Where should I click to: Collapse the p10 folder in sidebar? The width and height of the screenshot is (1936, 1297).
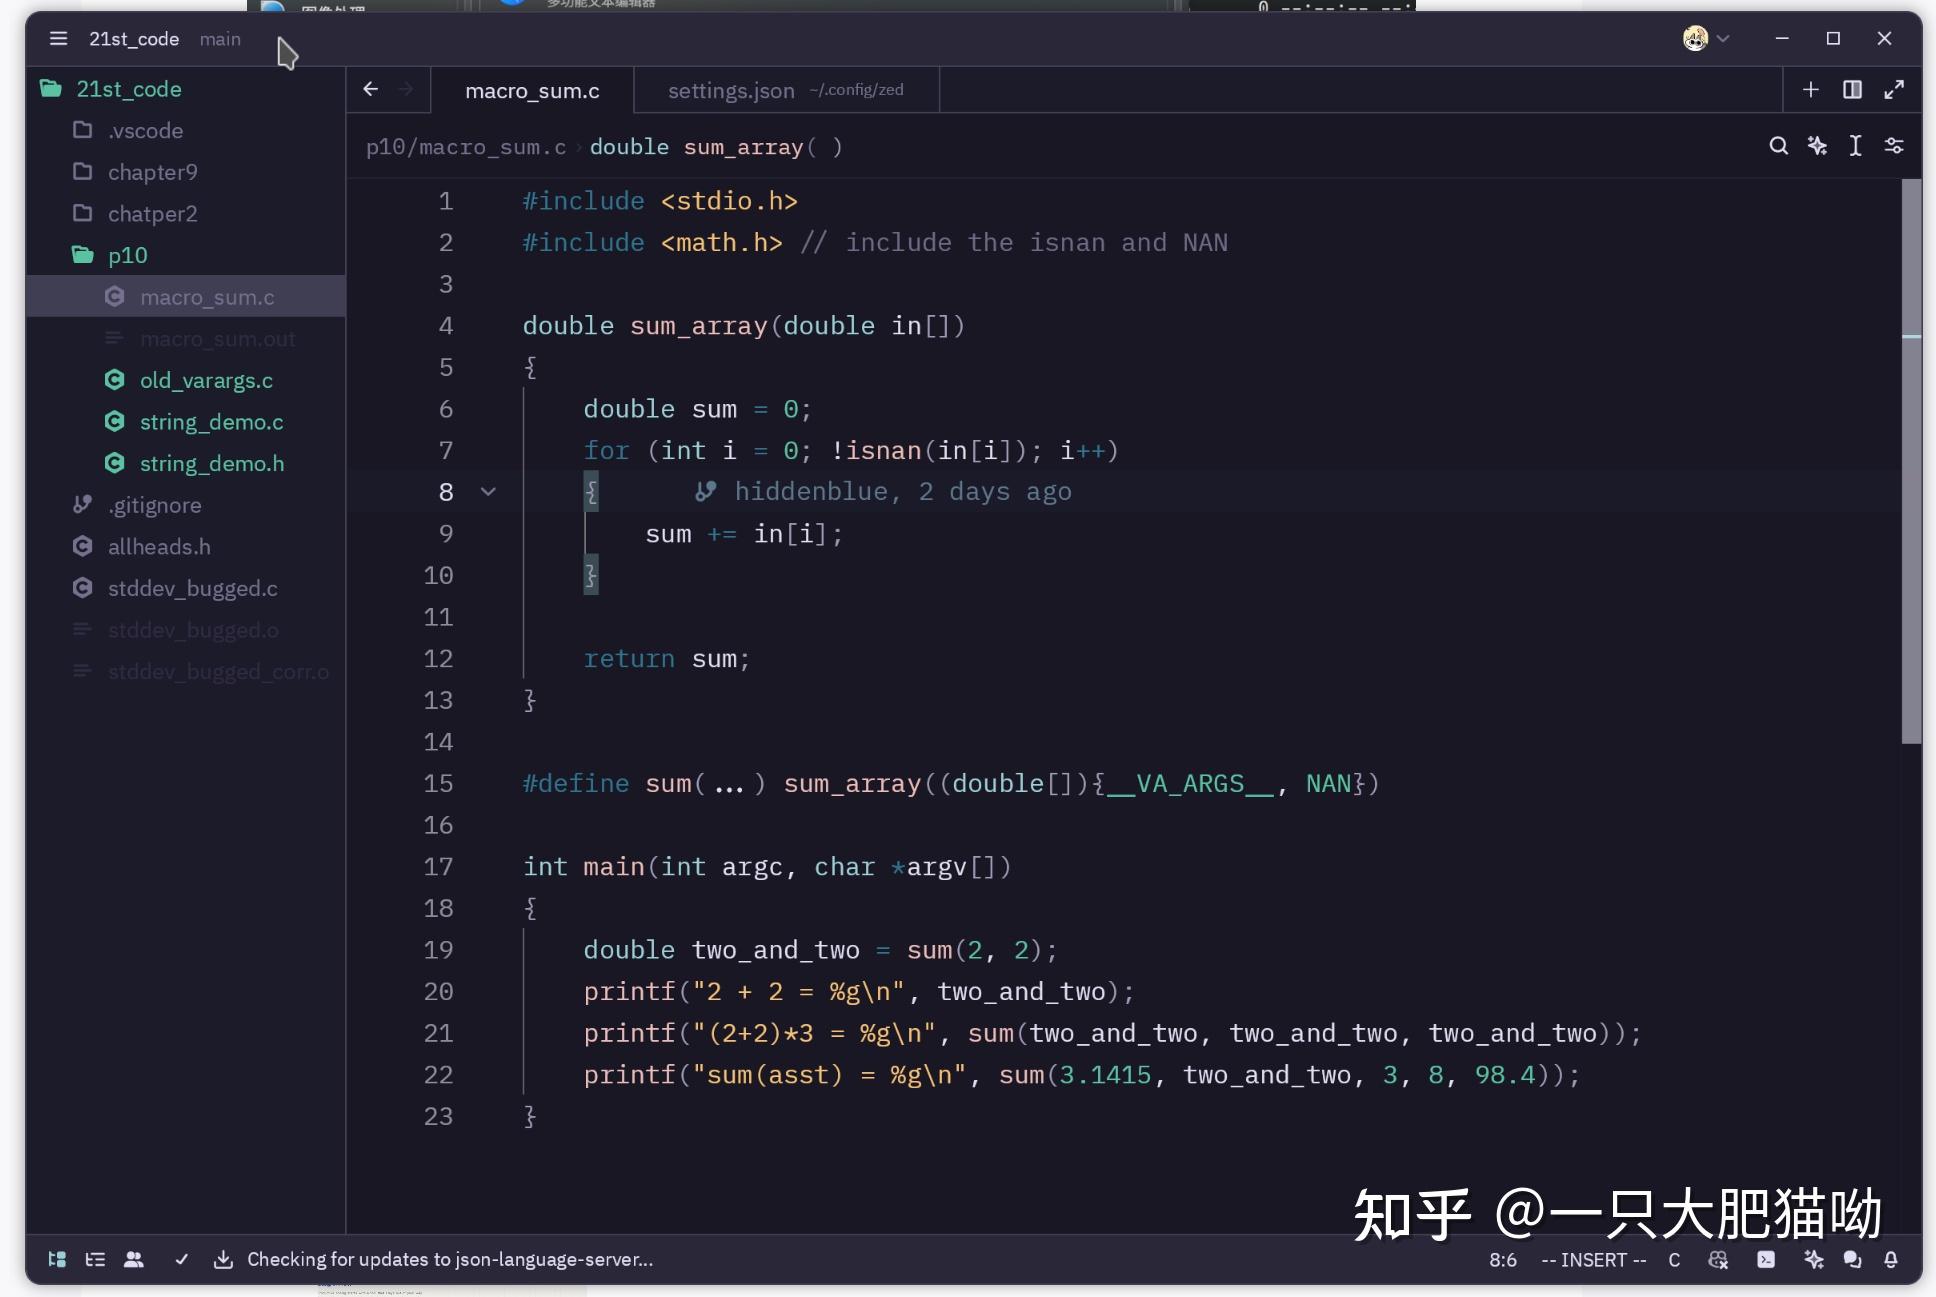pos(129,255)
